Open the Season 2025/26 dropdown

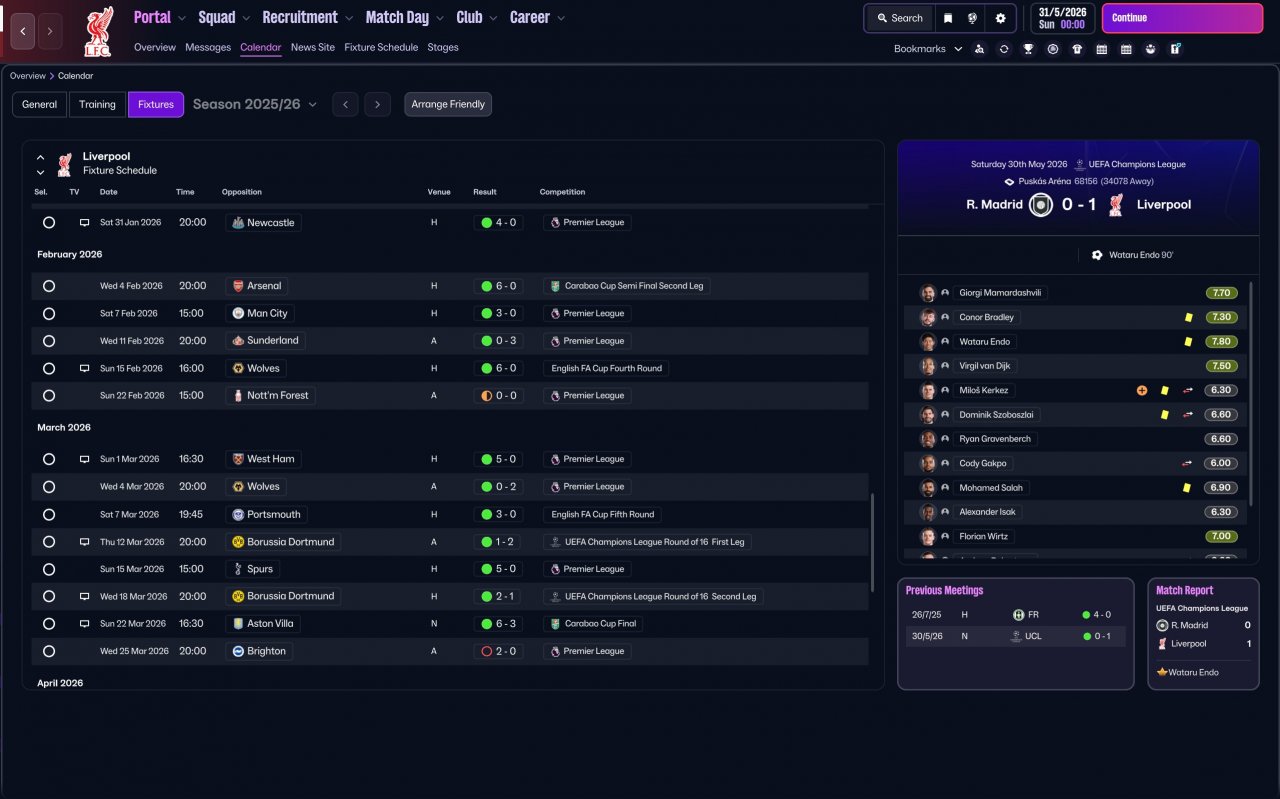(255, 104)
